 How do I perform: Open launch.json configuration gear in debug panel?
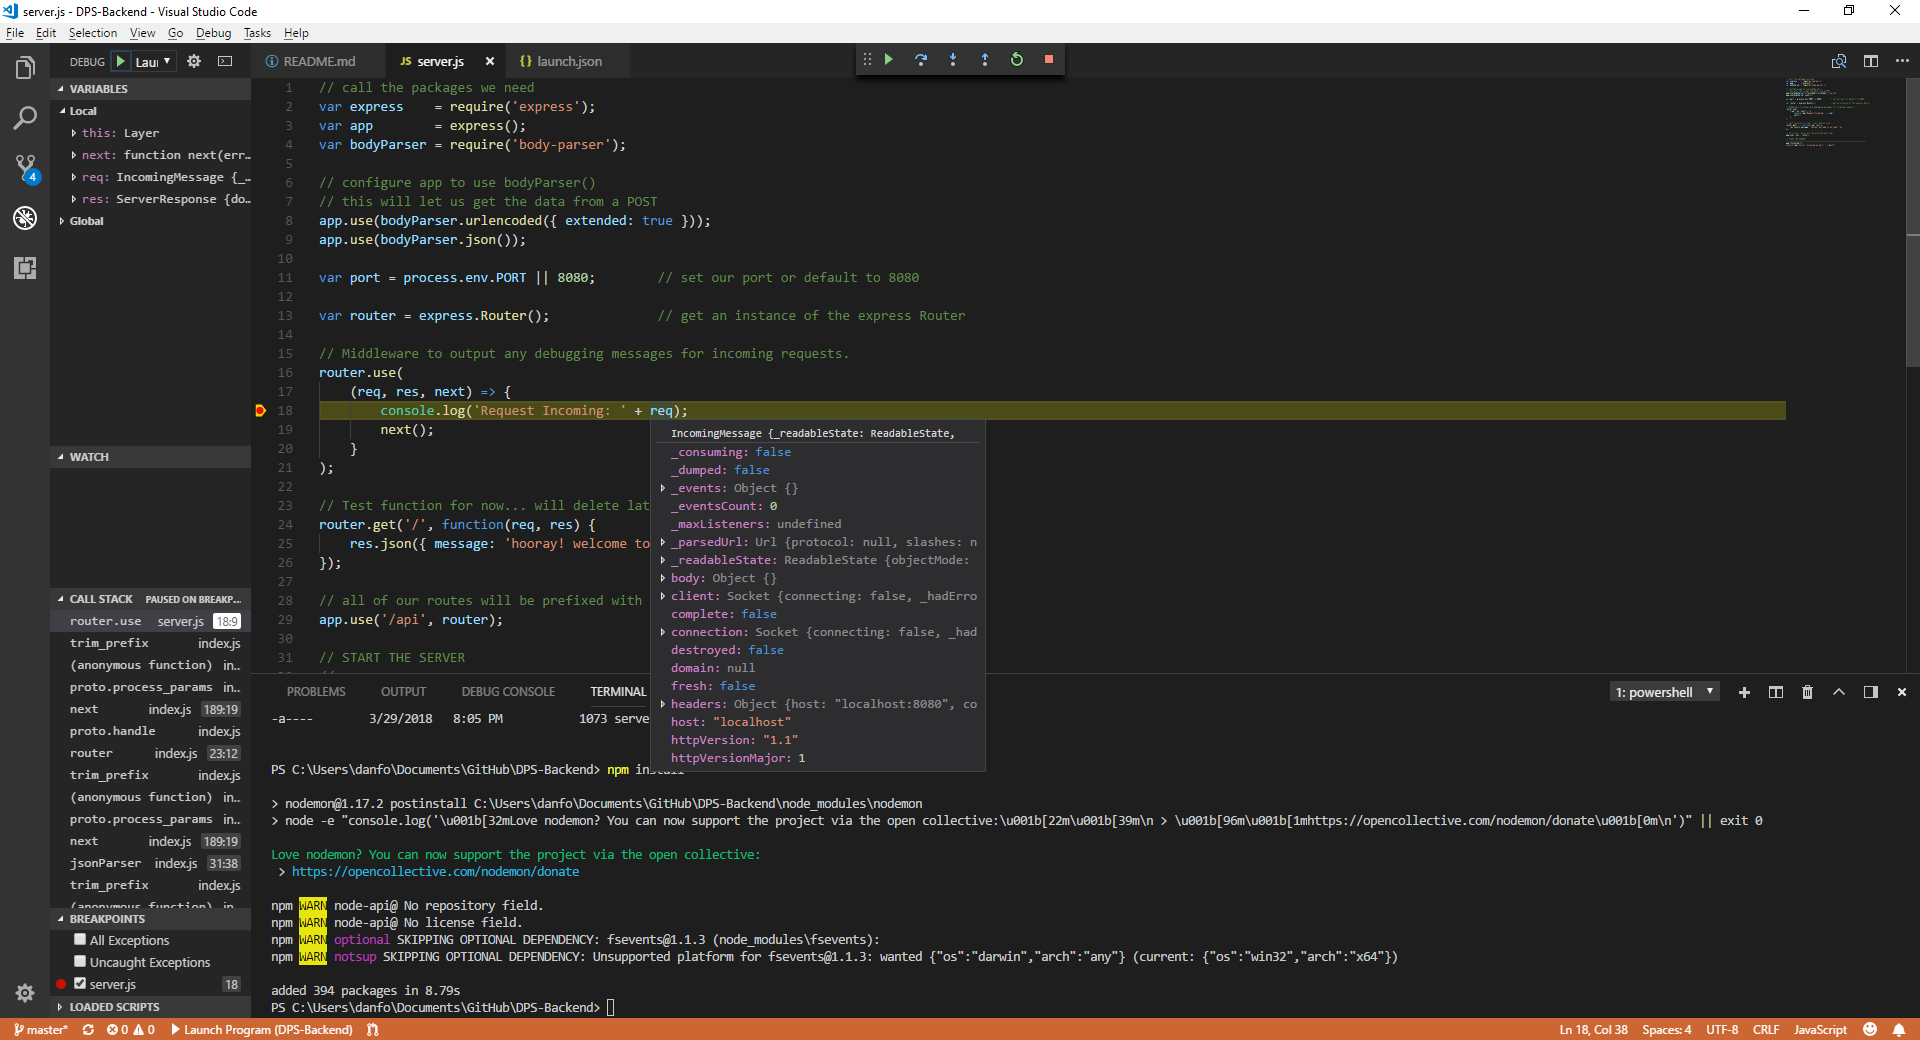point(194,61)
